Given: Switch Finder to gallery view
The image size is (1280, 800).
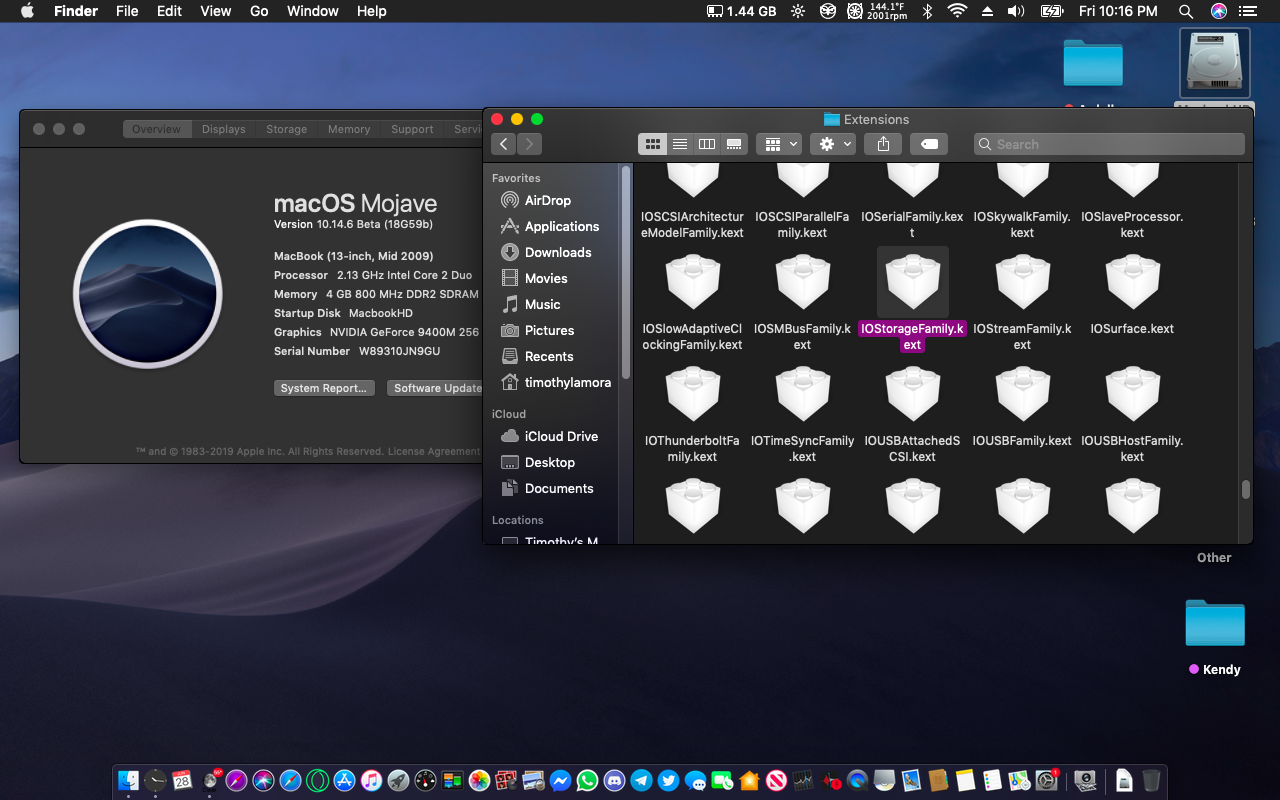Looking at the screenshot, I should [734, 144].
